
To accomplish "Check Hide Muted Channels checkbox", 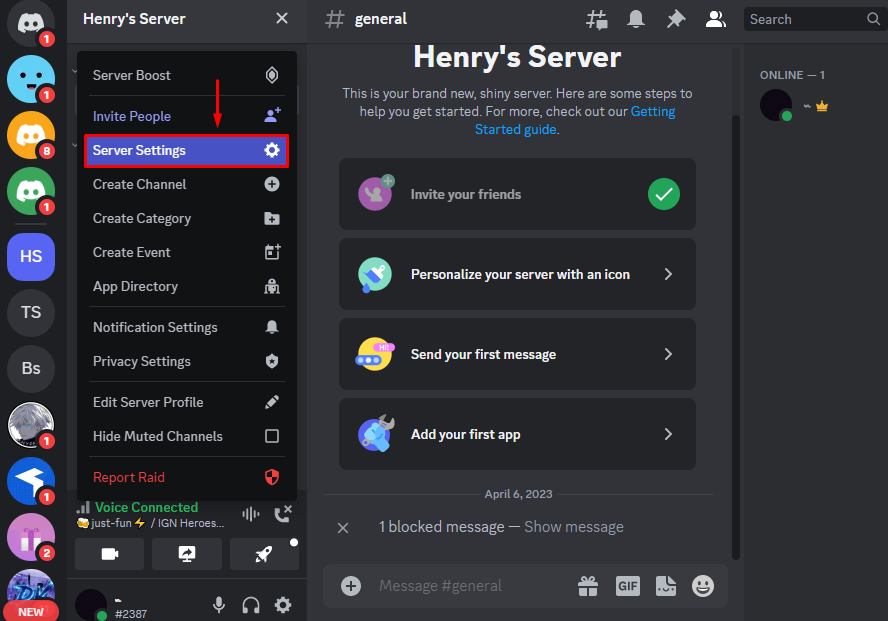I will (272, 436).
